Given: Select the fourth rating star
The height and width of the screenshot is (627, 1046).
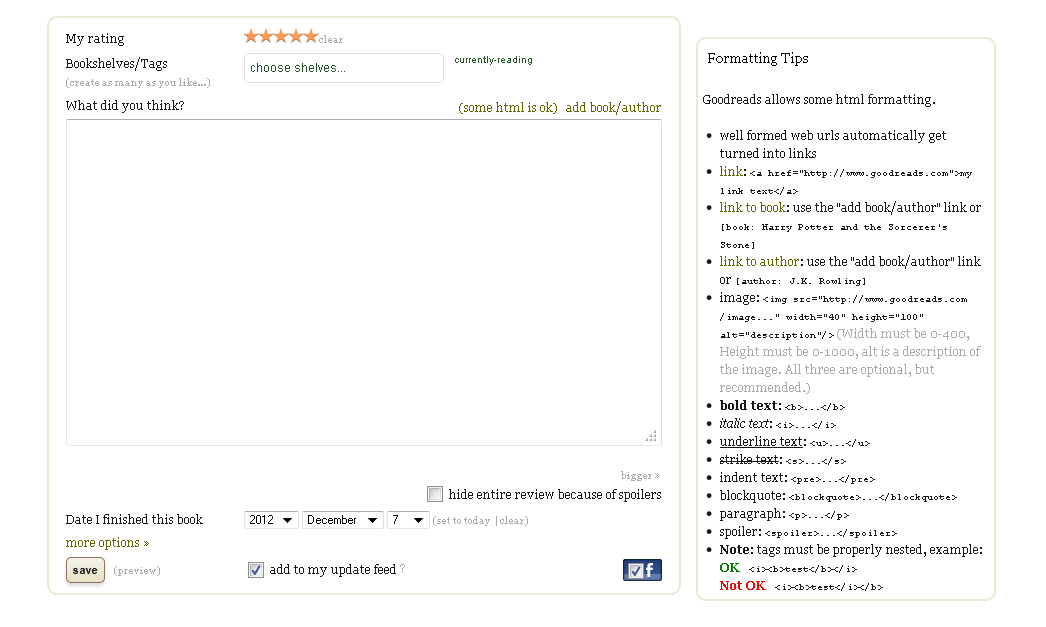Looking at the screenshot, I should [x=296, y=36].
